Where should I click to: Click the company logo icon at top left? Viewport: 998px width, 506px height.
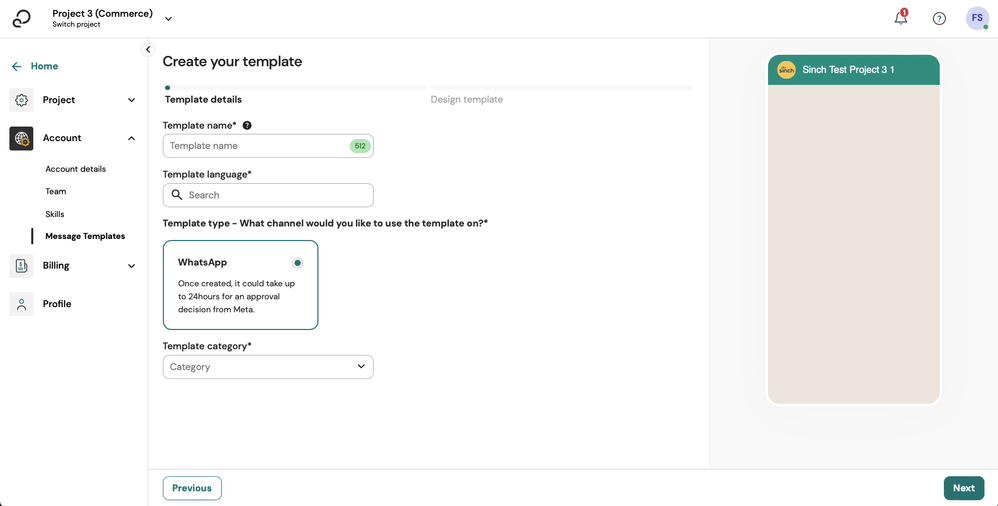22,18
